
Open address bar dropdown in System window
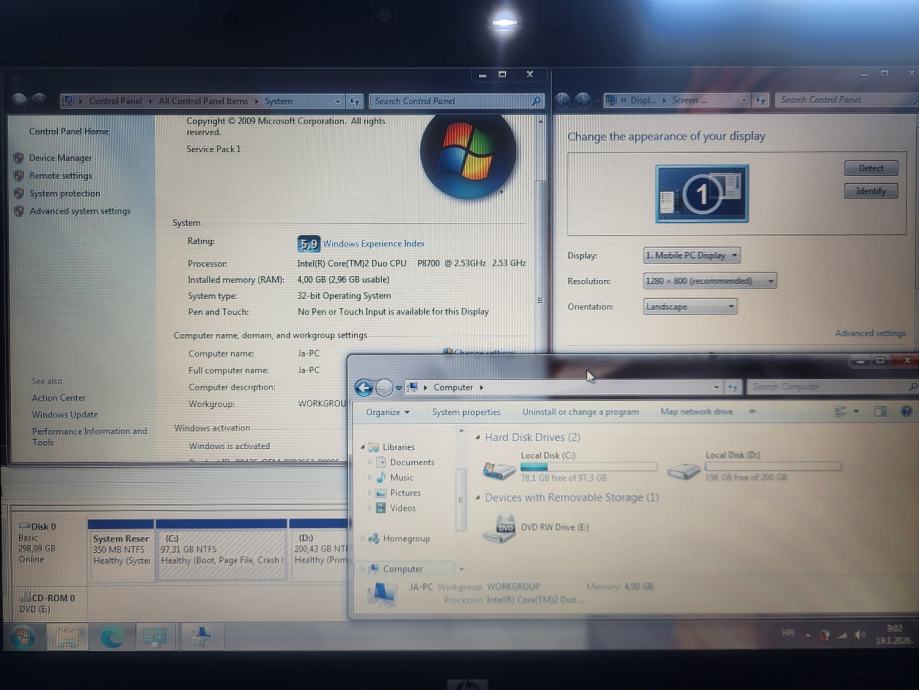tap(338, 101)
